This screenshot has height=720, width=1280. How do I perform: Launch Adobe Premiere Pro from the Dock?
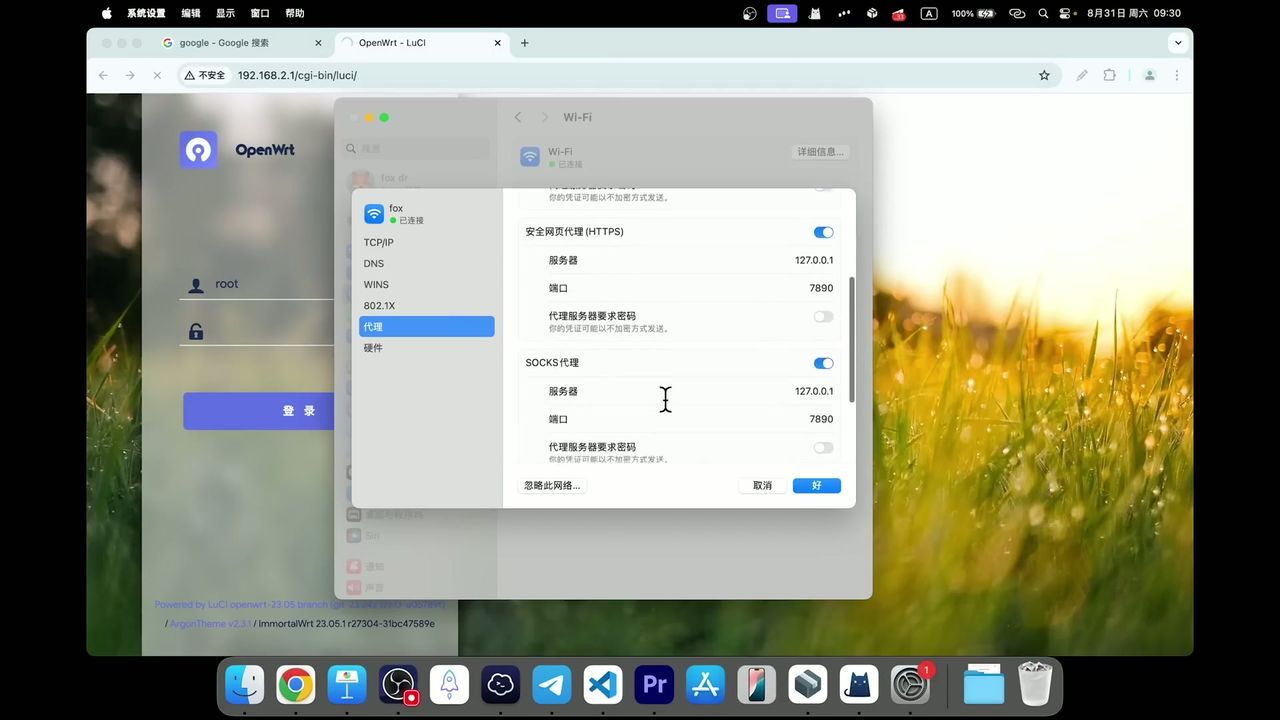coord(654,685)
